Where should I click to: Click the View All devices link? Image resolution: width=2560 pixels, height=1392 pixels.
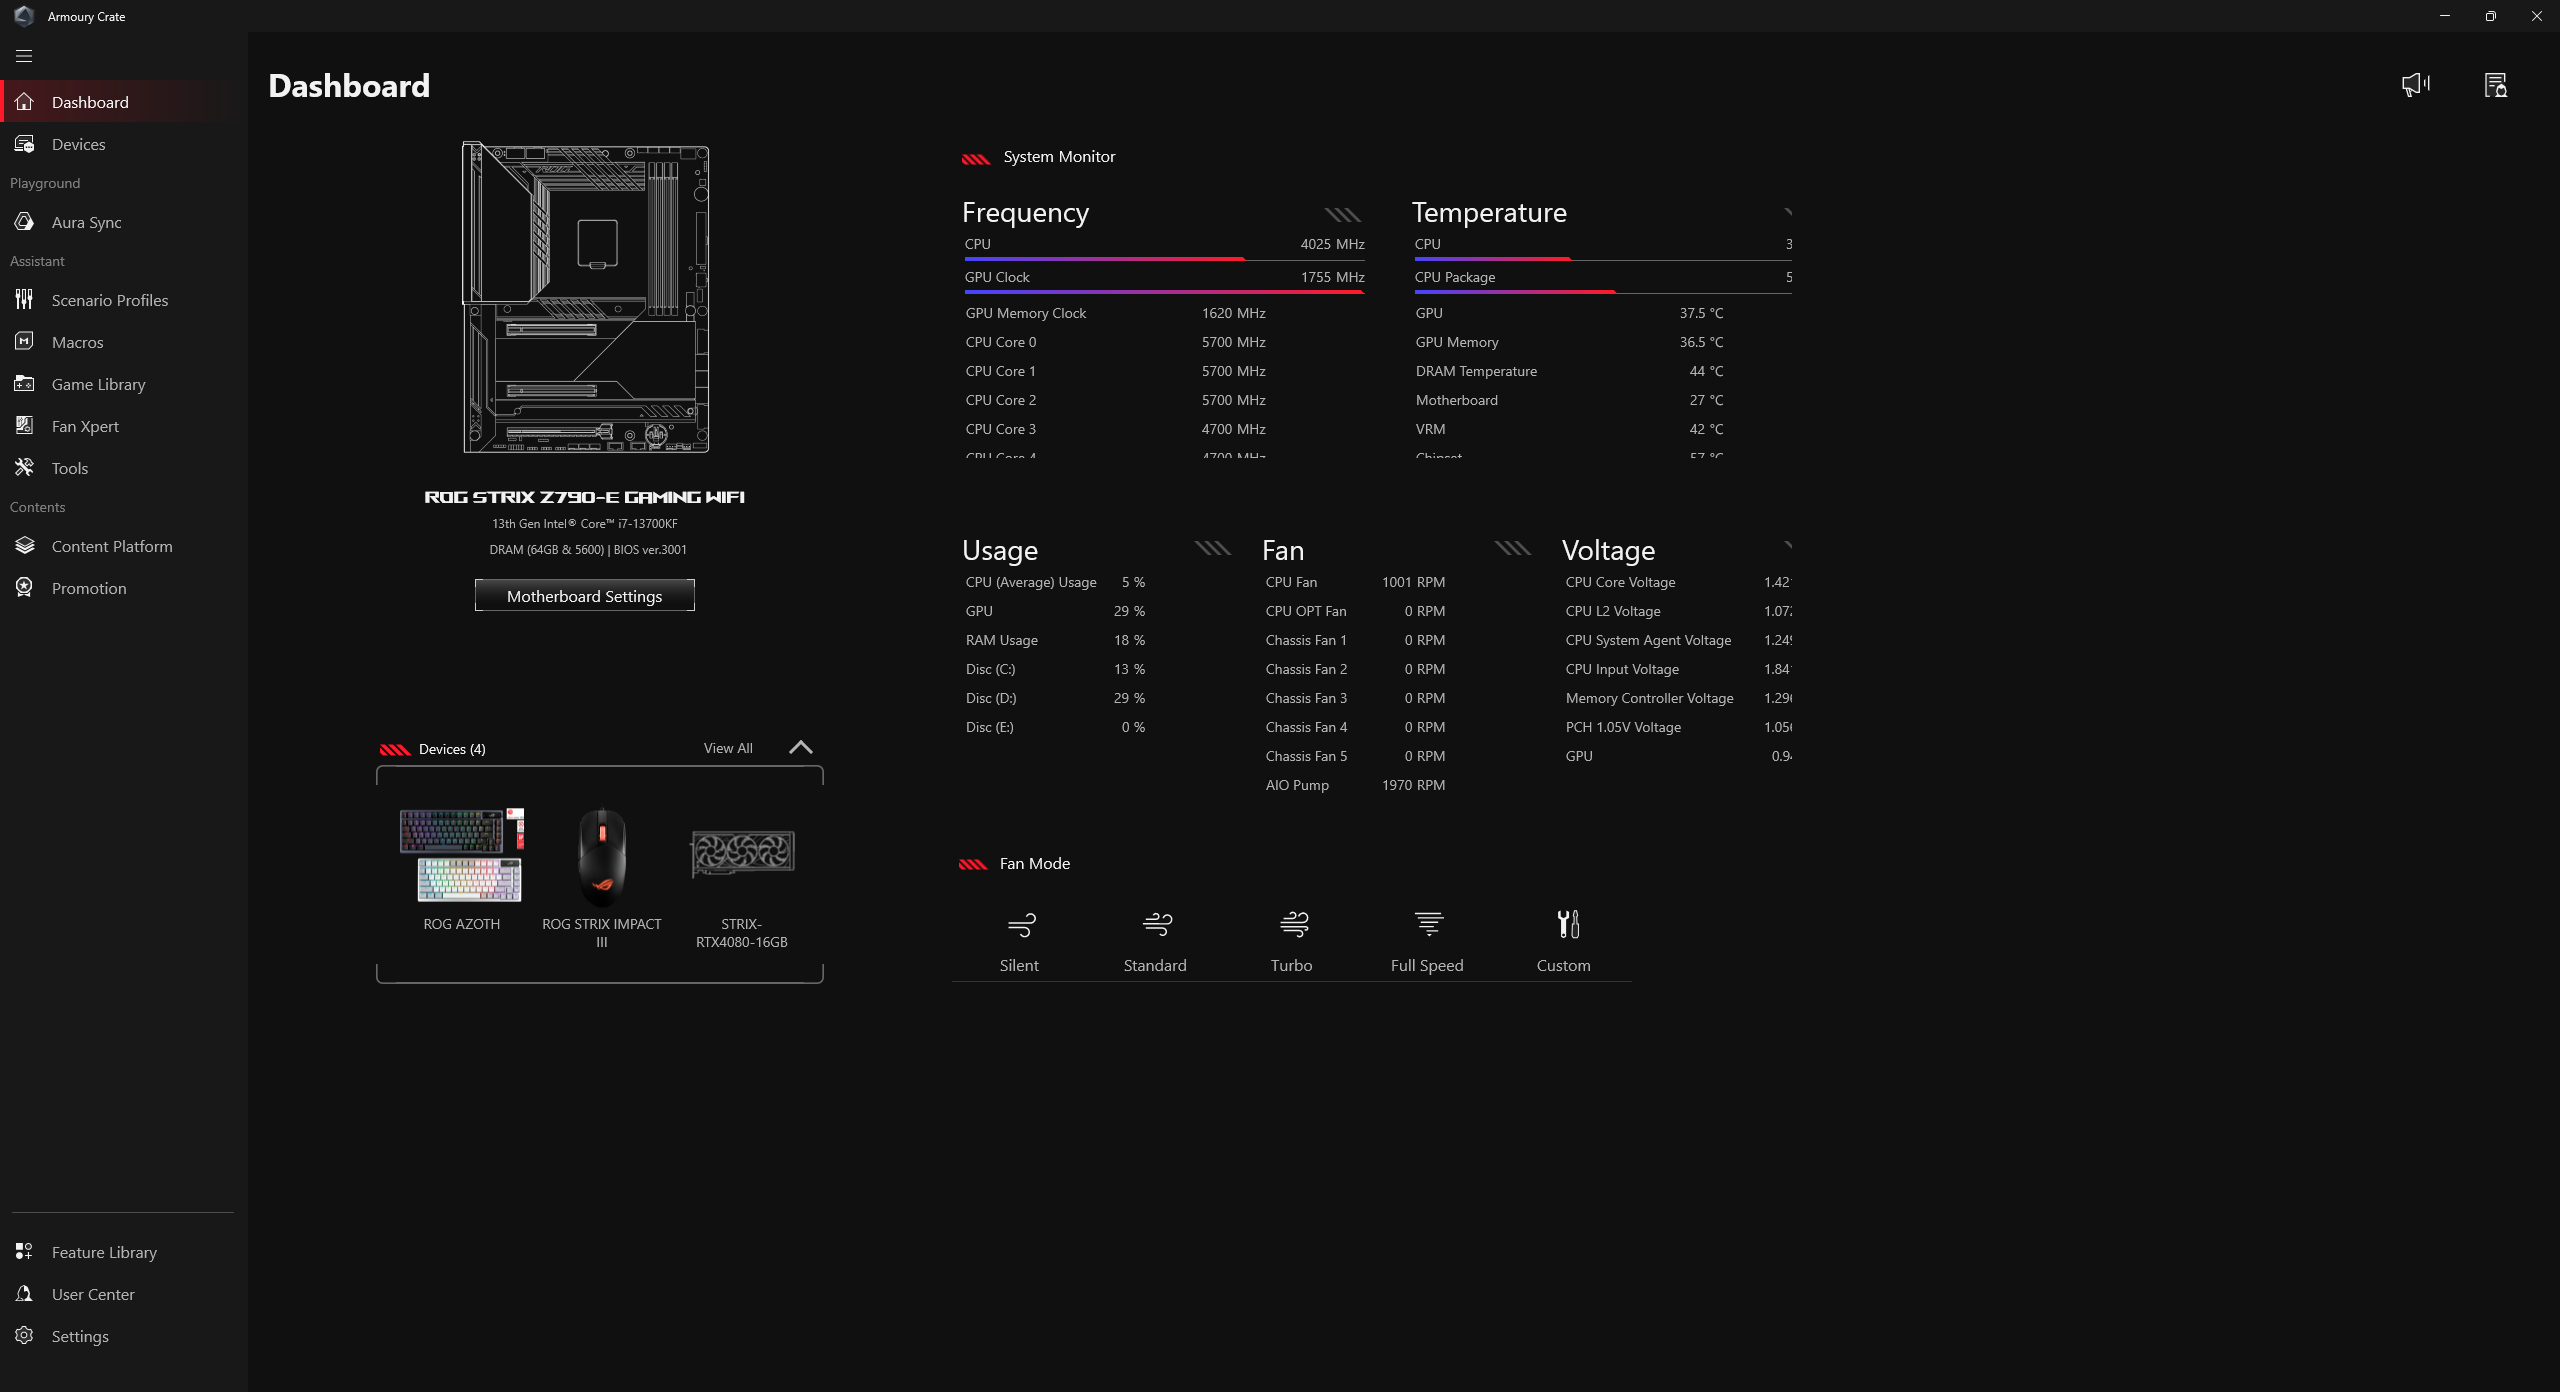pos(728,749)
